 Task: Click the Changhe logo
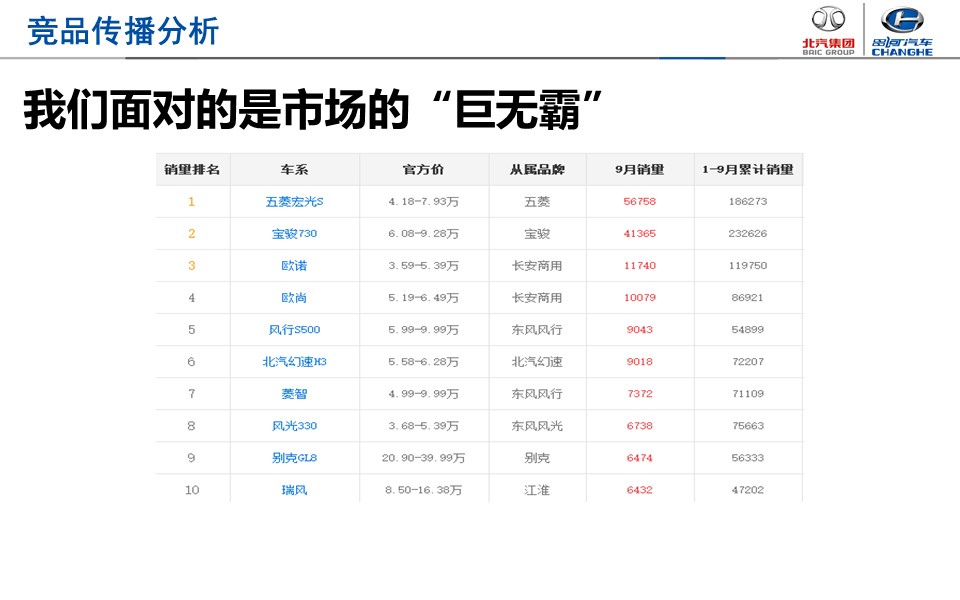902,31
